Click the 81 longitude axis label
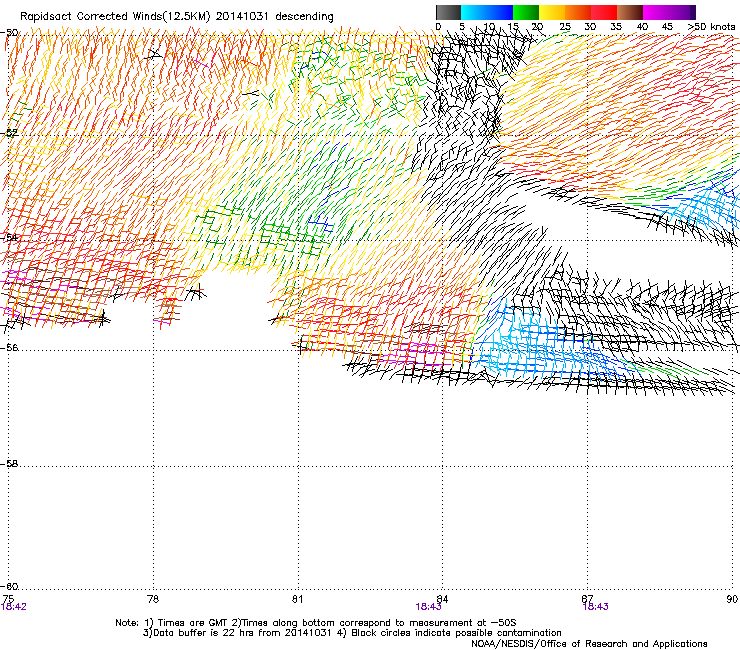Screen dimensions: 740x650 coord(297,599)
